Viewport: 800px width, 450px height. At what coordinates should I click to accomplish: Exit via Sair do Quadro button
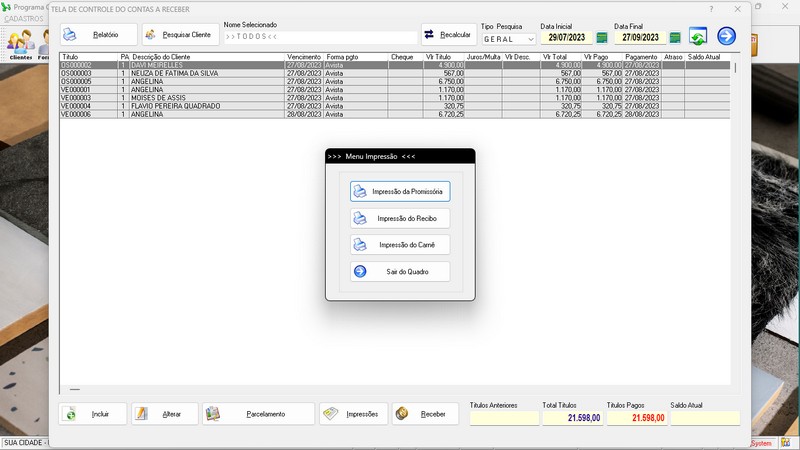pos(400,271)
